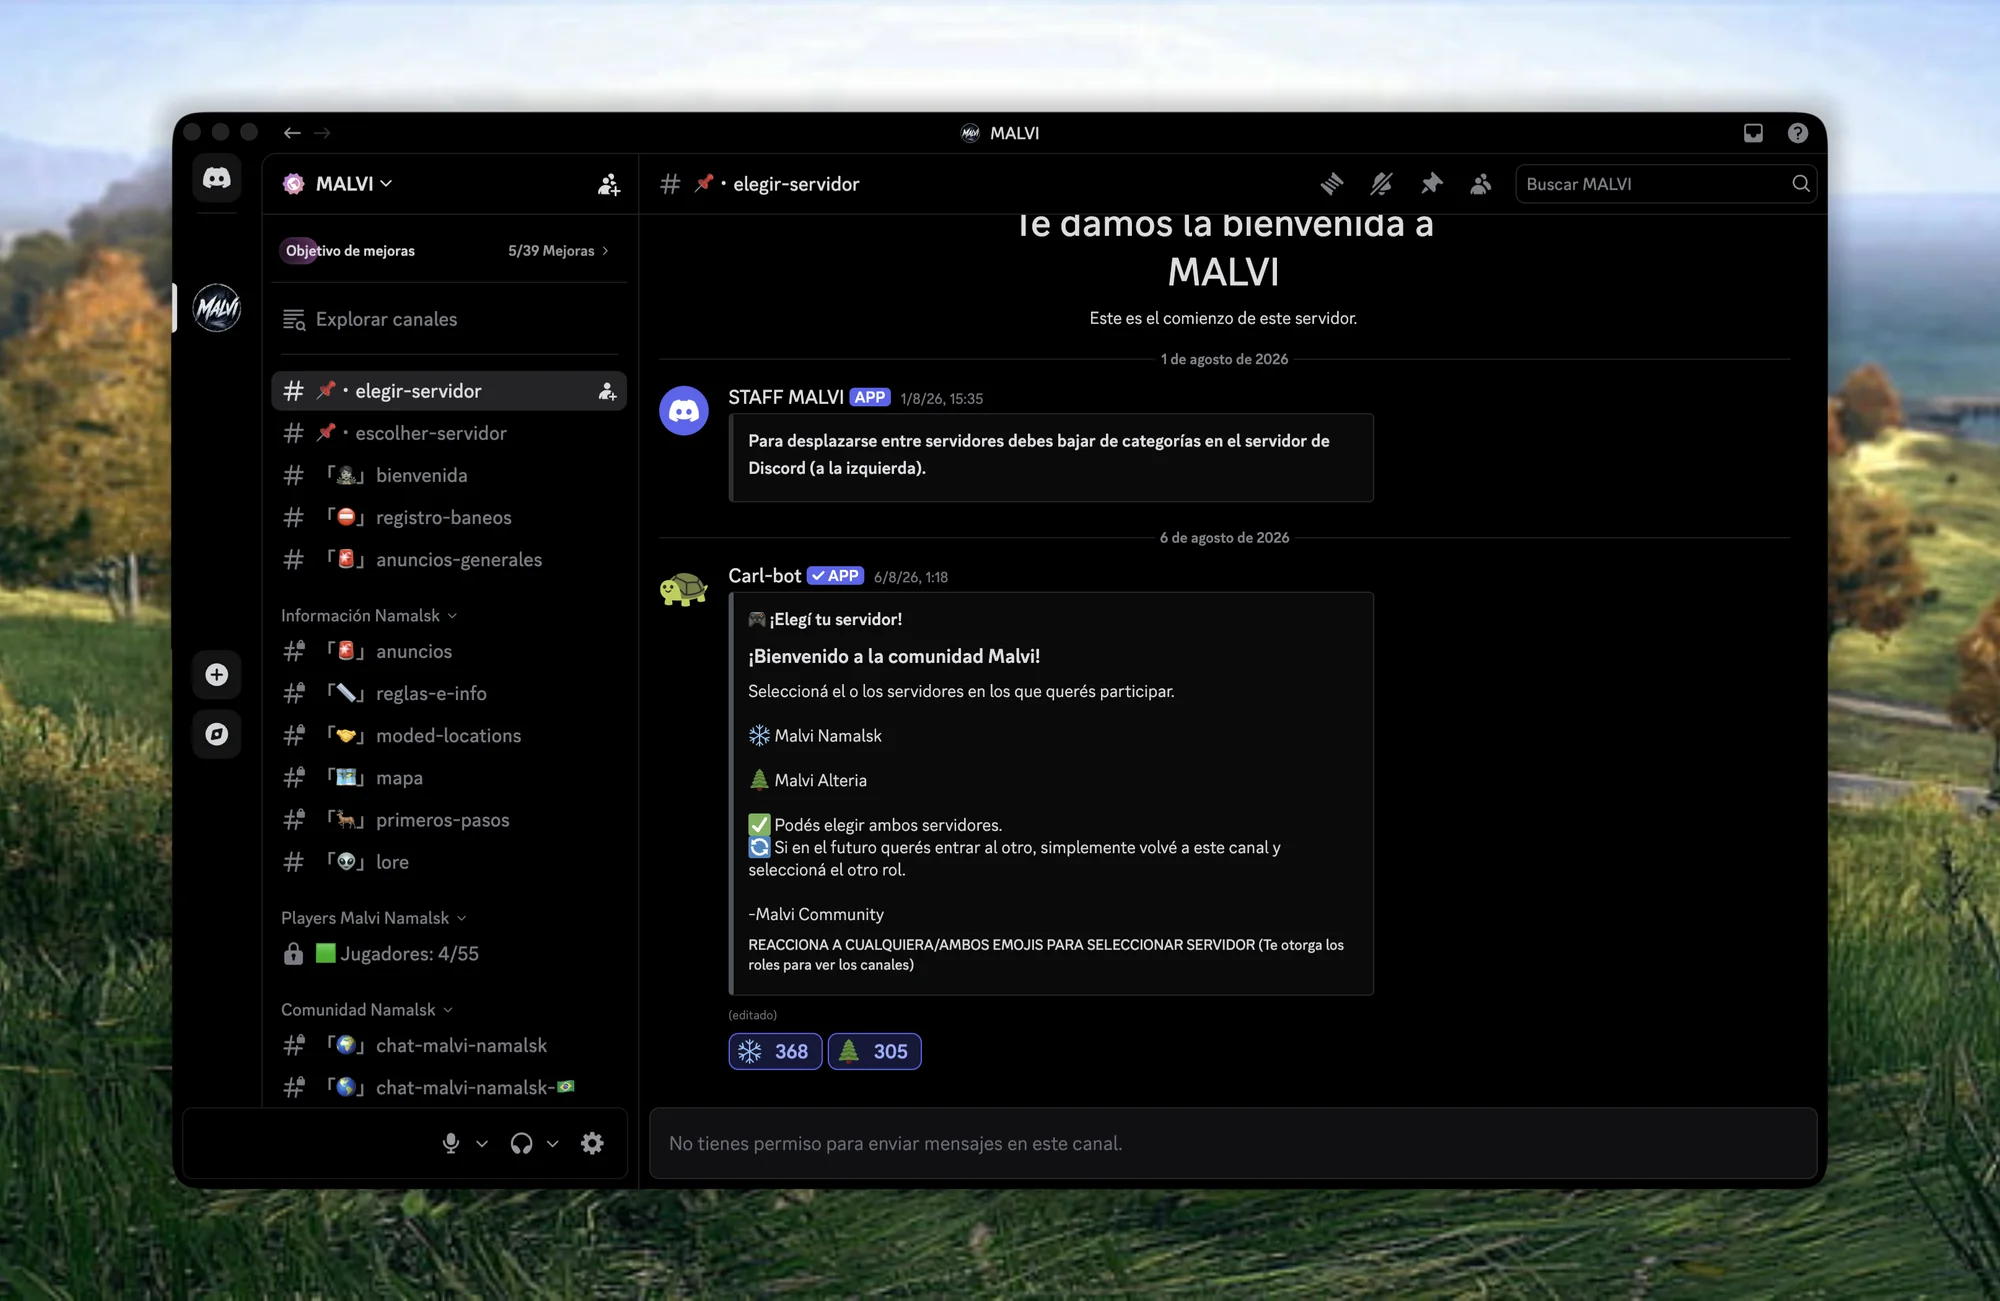Viewport: 2000px width, 1301px height.
Task: Collapse Información Namalsk category
Action: click(368, 616)
